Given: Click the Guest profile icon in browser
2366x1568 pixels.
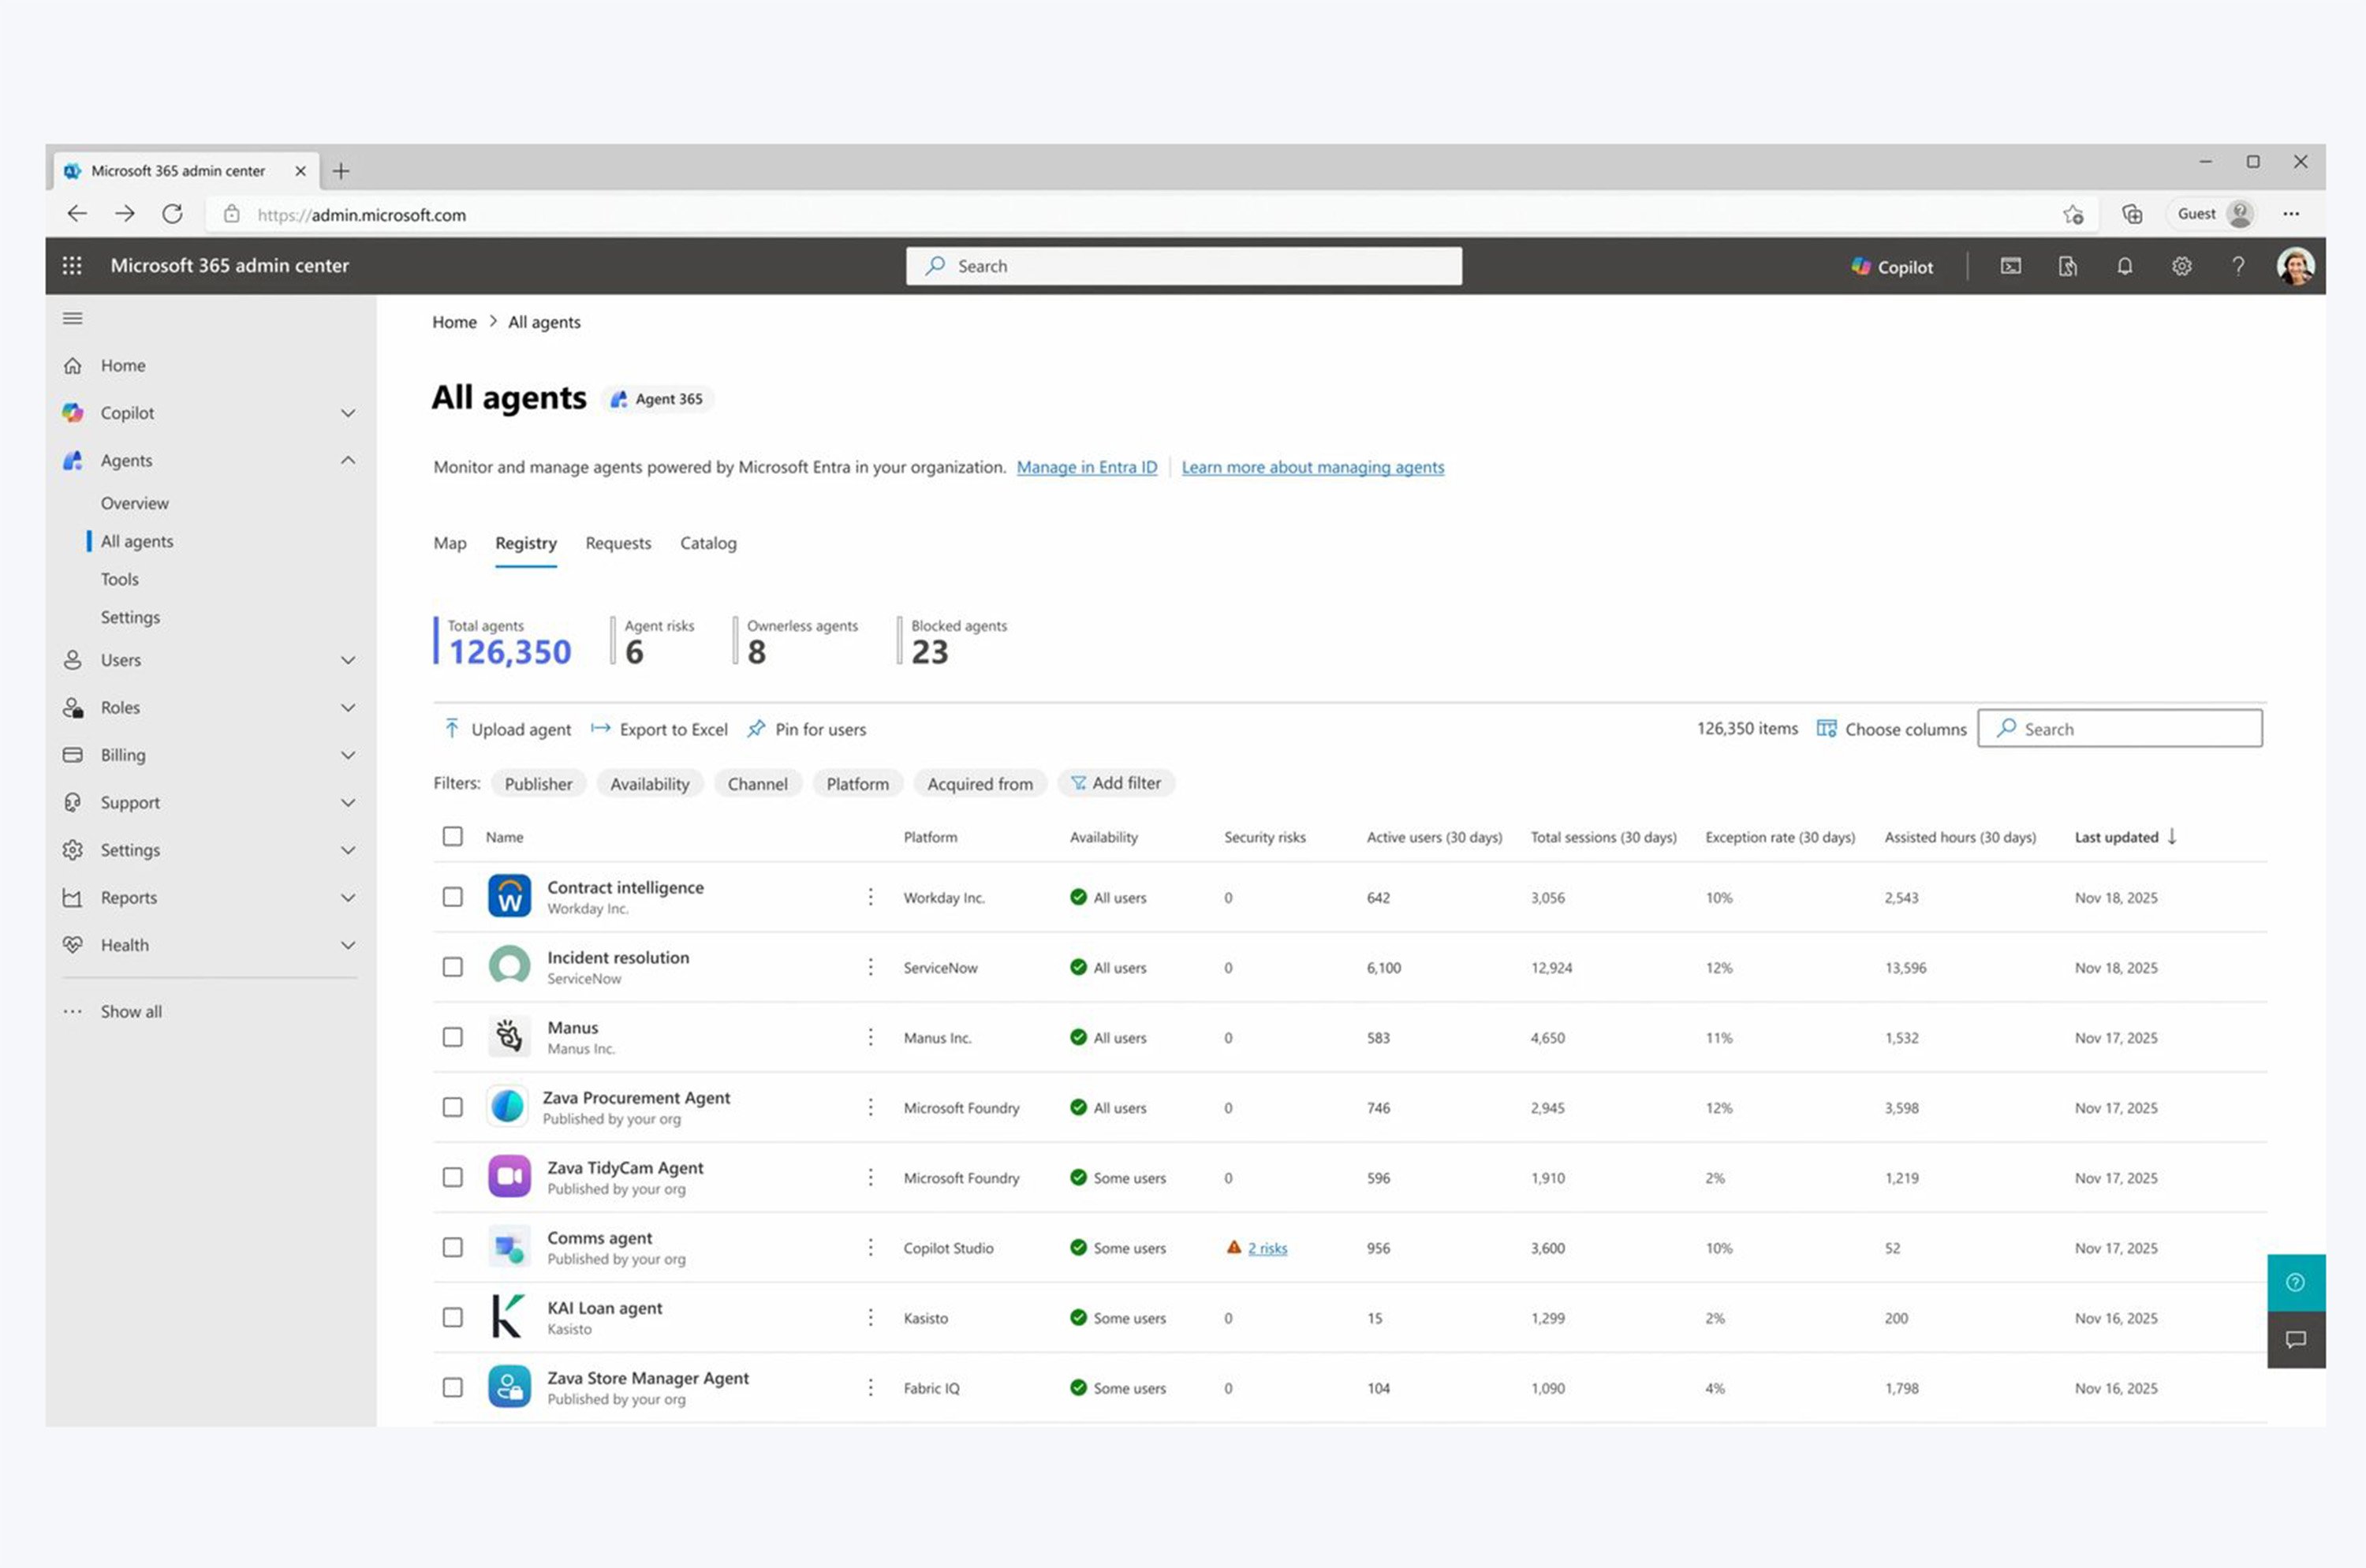Looking at the screenshot, I should [x=2240, y=214].
